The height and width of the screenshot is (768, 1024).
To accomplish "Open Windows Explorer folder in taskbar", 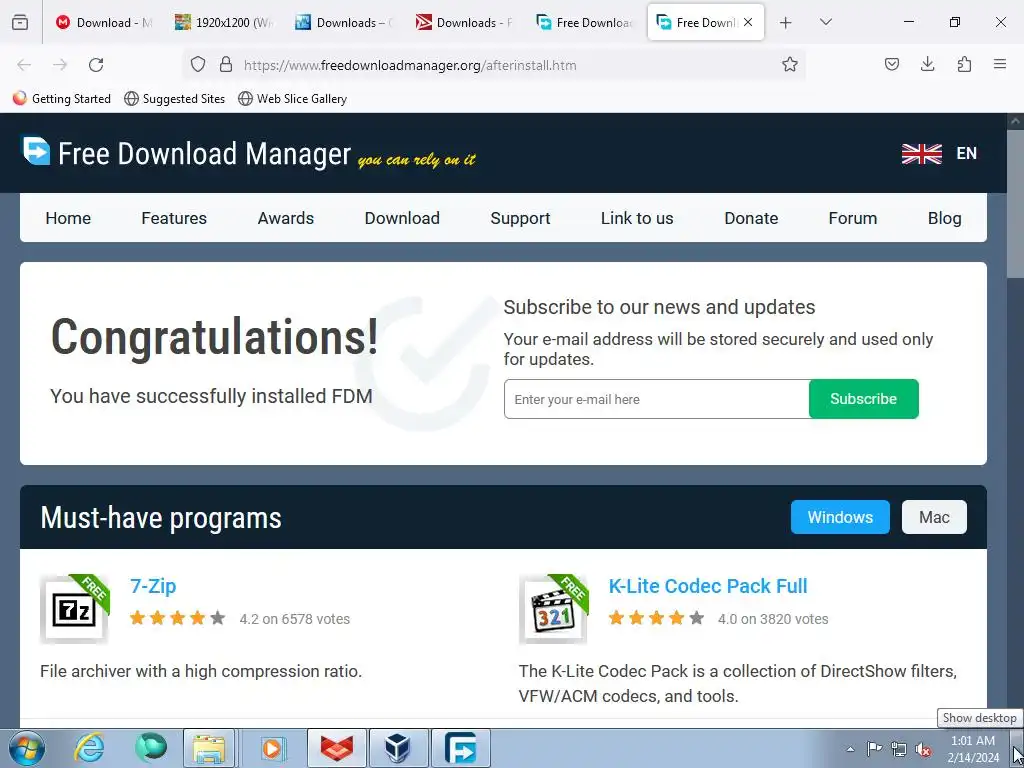I will [x=209, y=748].
